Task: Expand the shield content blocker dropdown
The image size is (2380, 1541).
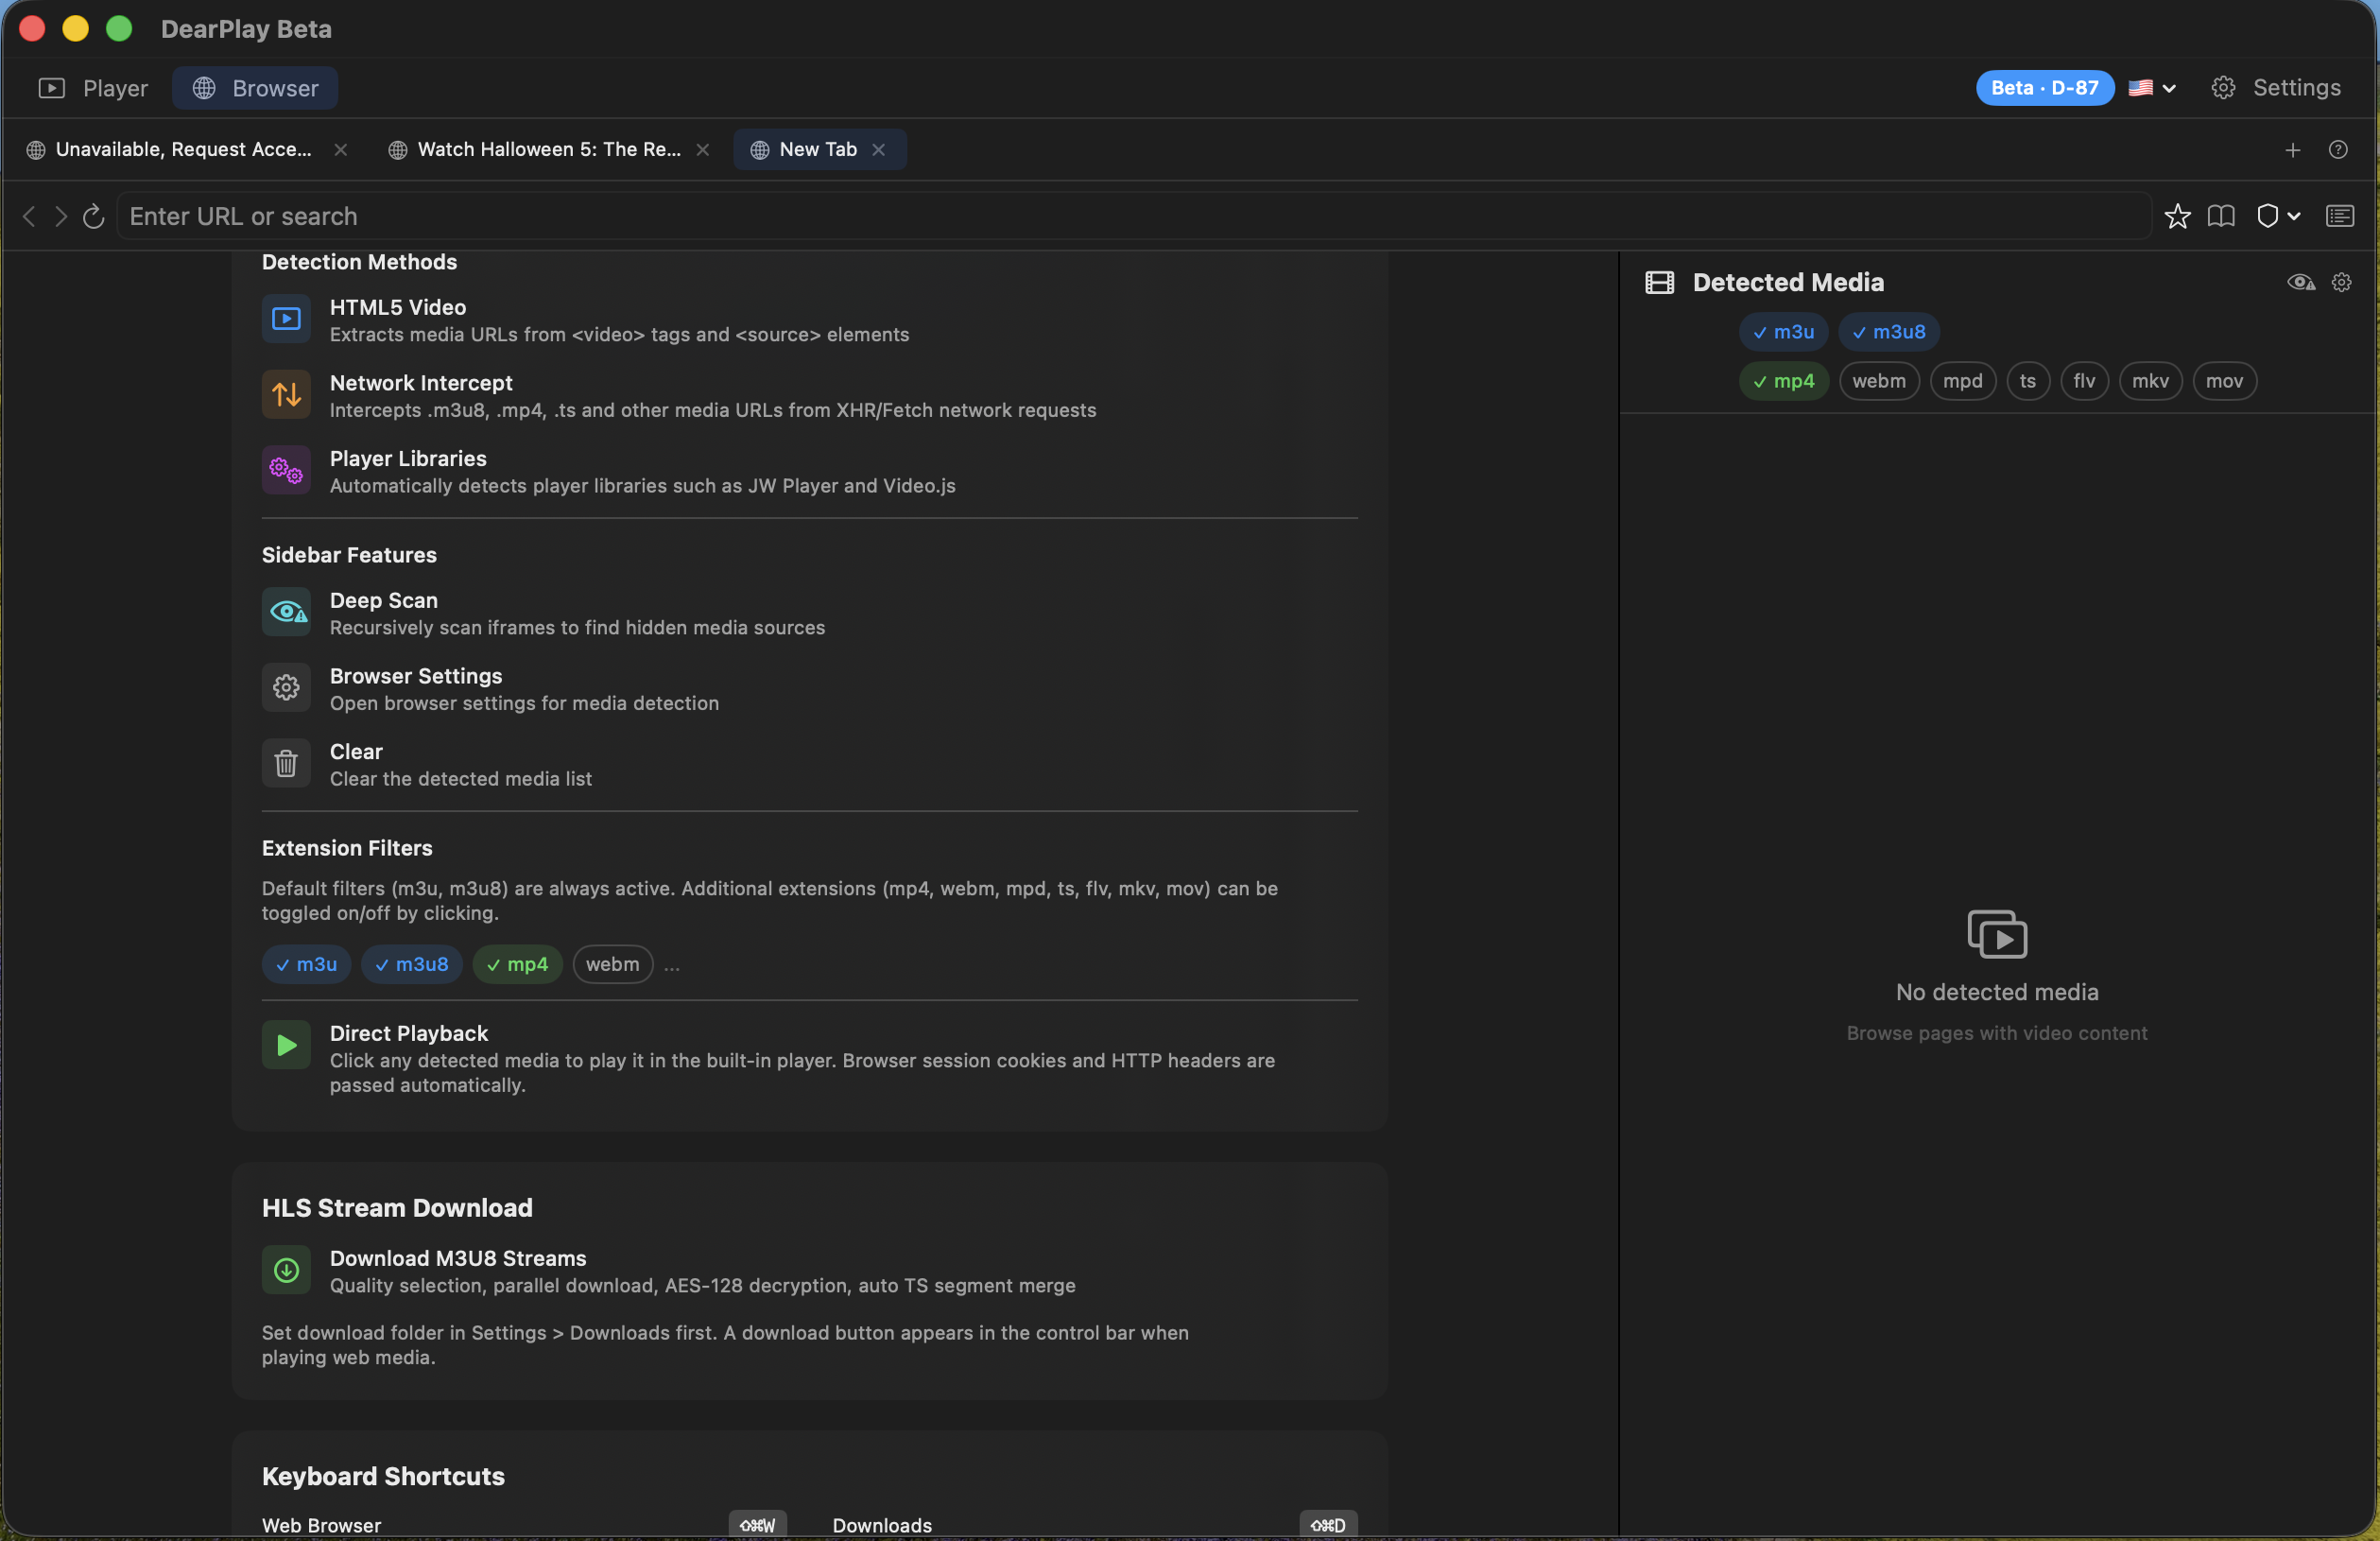Action: pyautogui.click(x=2278, y=216)
